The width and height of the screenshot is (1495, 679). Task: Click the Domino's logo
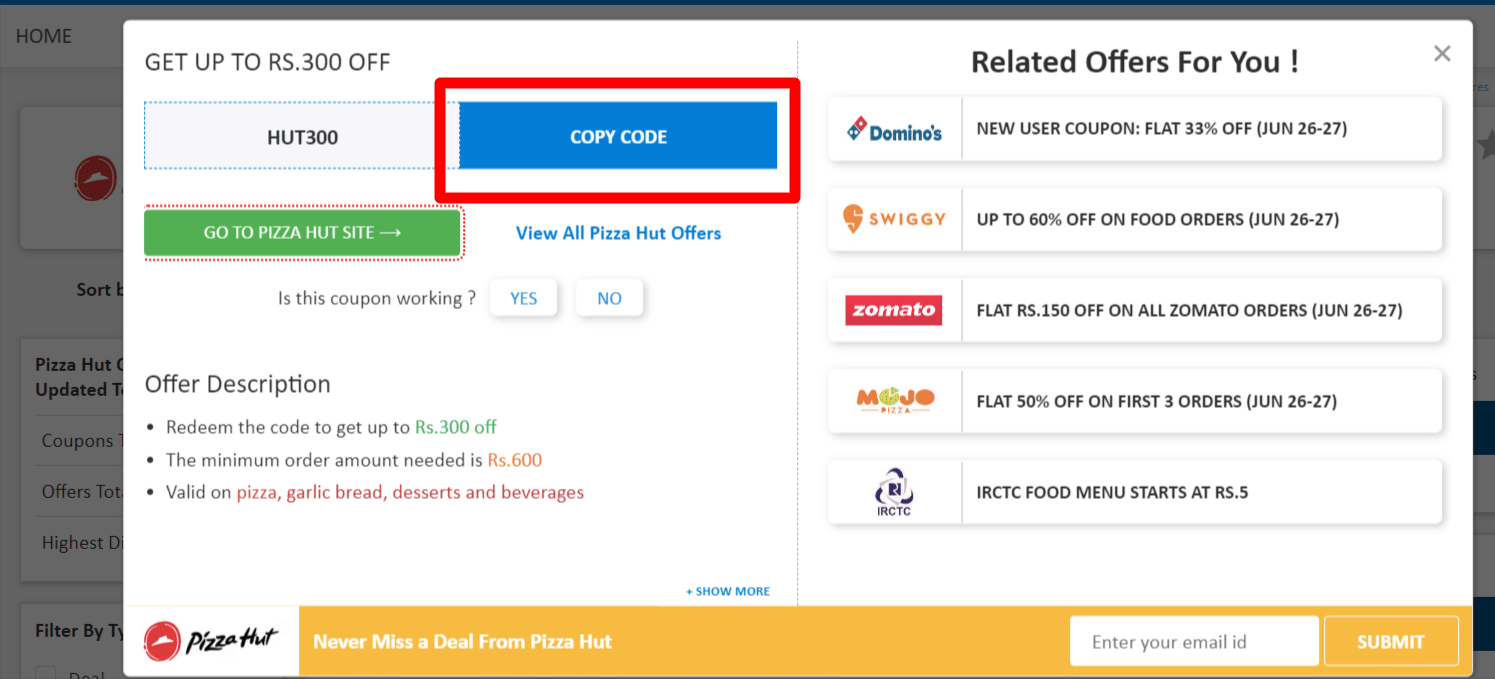click(x=893, y=129)
